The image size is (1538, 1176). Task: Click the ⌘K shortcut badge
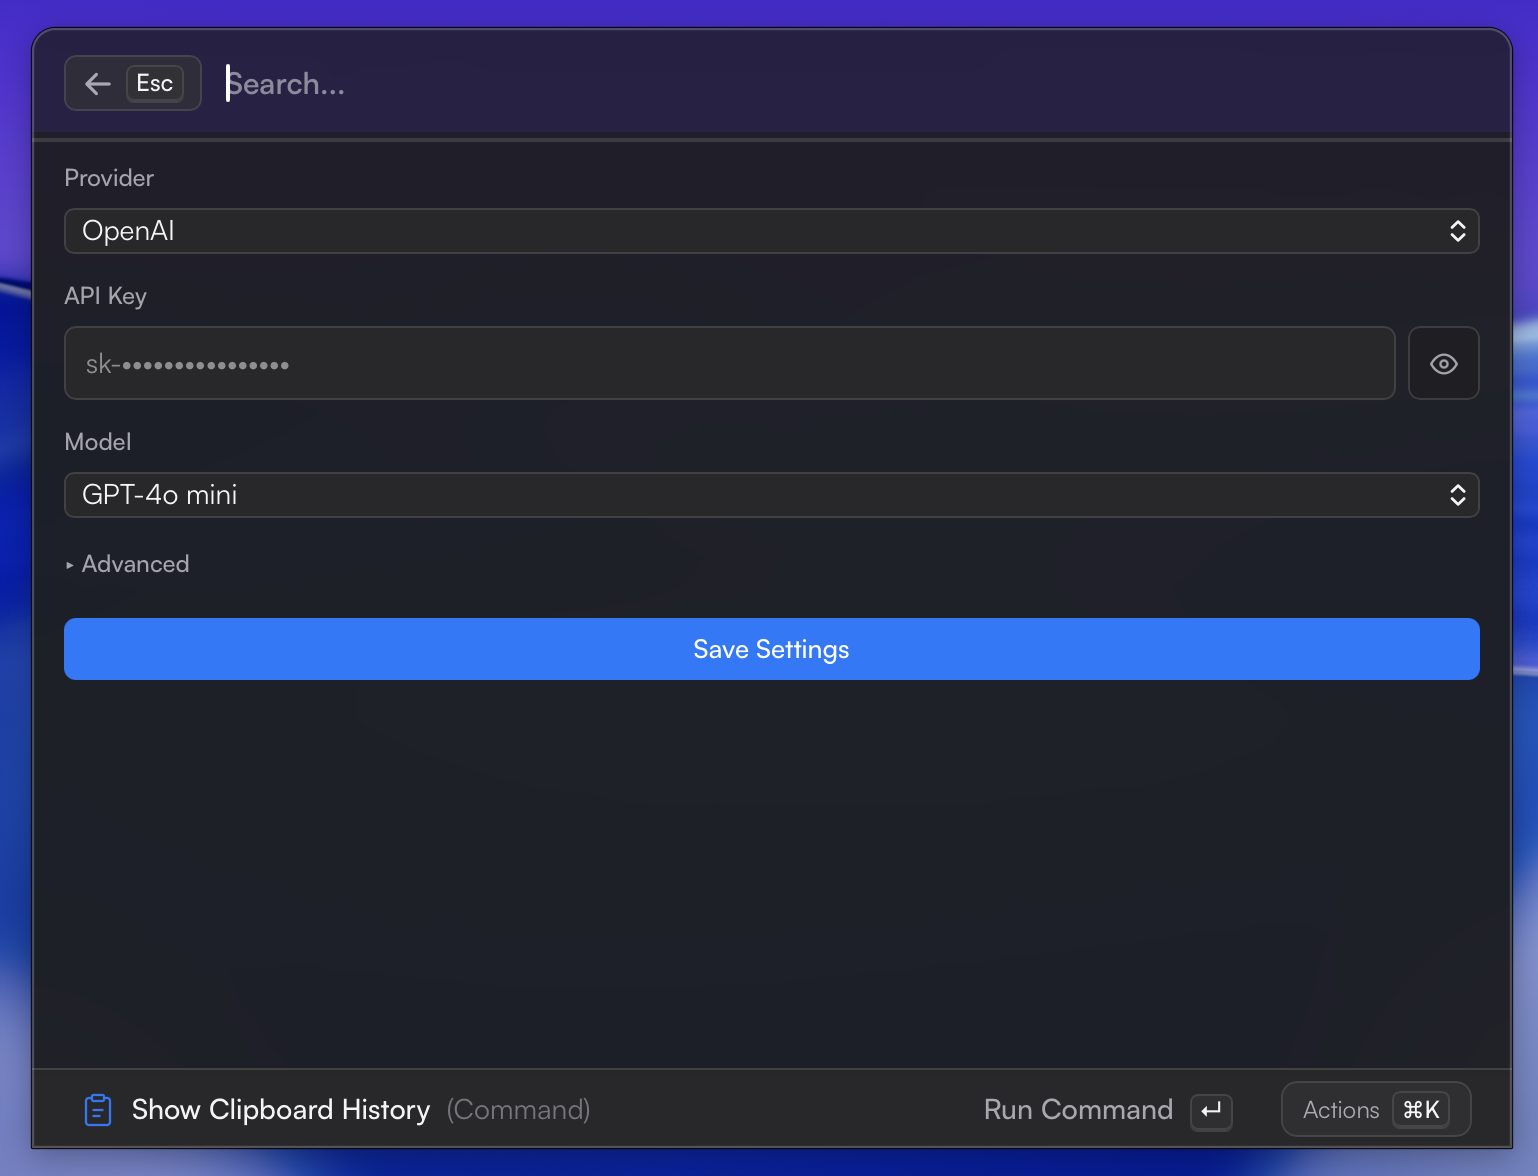coord(1421,1110)
